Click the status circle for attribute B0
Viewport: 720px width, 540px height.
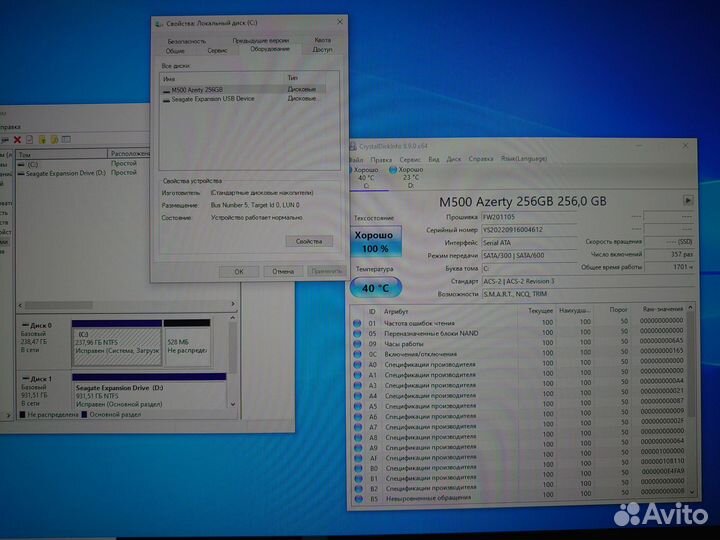click(359, 468)
